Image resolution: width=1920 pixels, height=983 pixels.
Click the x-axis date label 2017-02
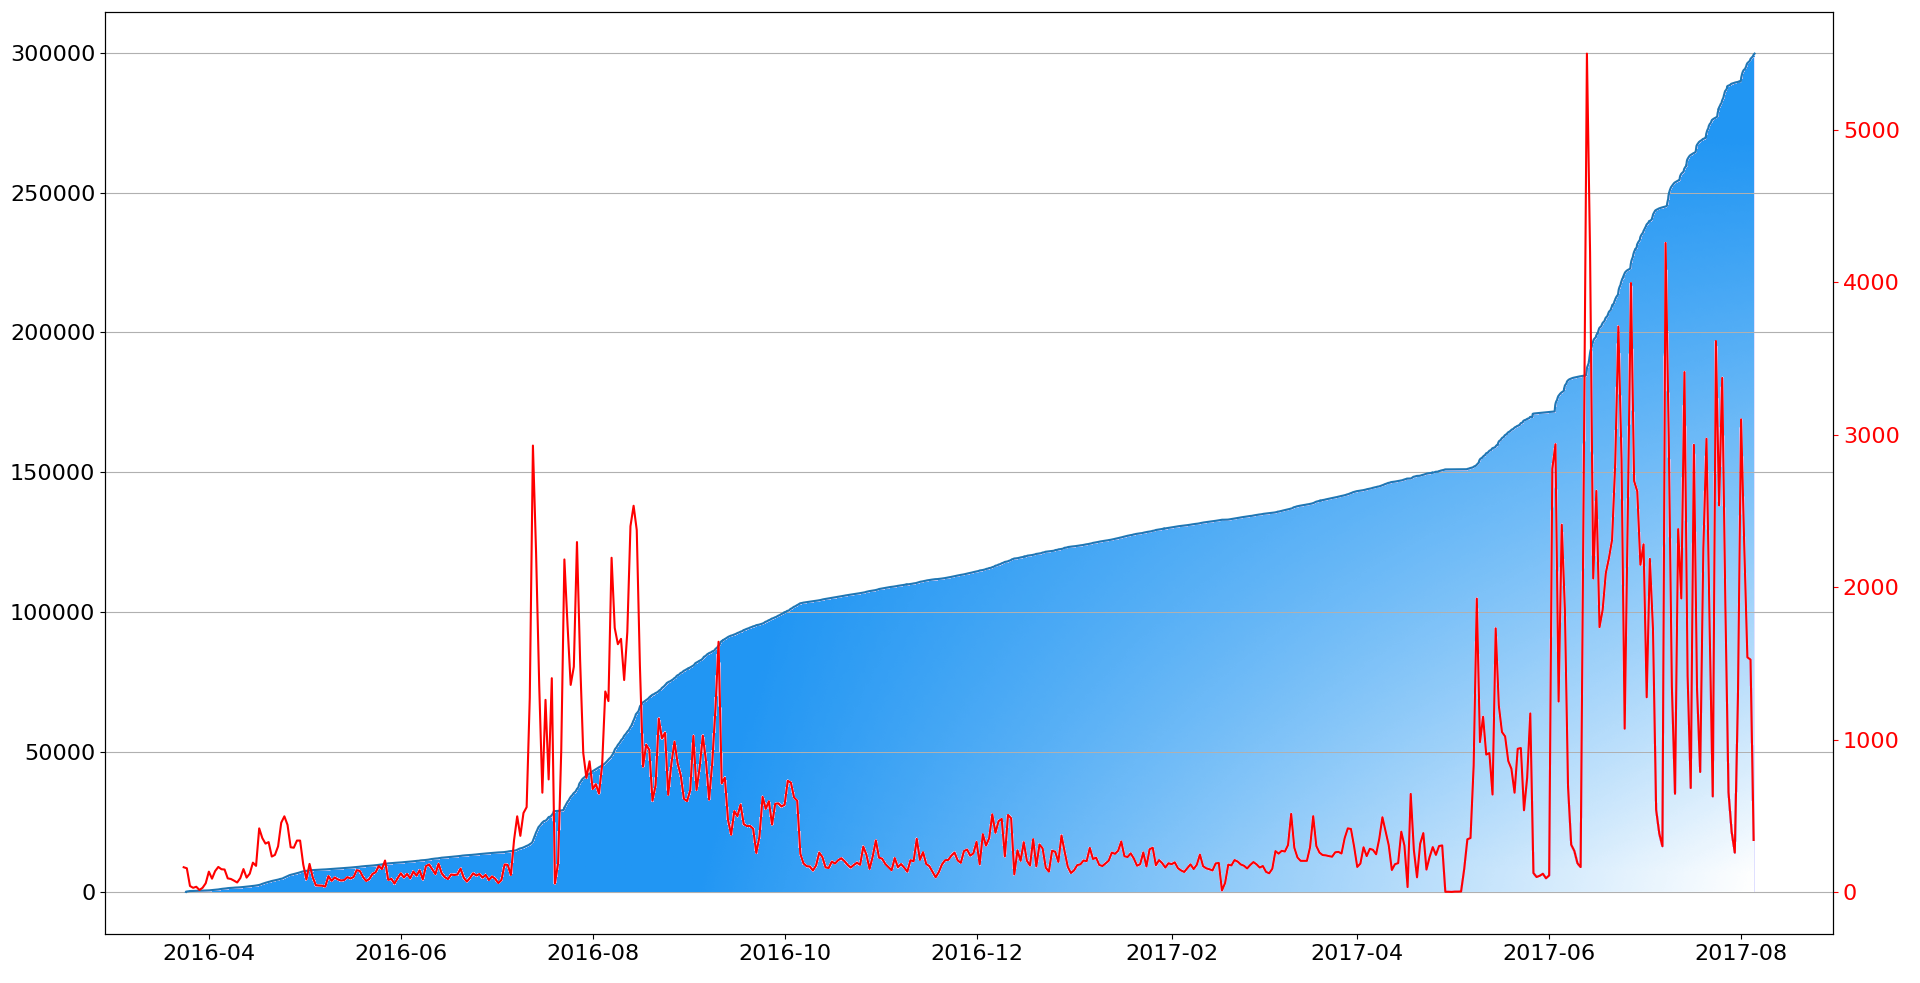(x=1172, y=953)
